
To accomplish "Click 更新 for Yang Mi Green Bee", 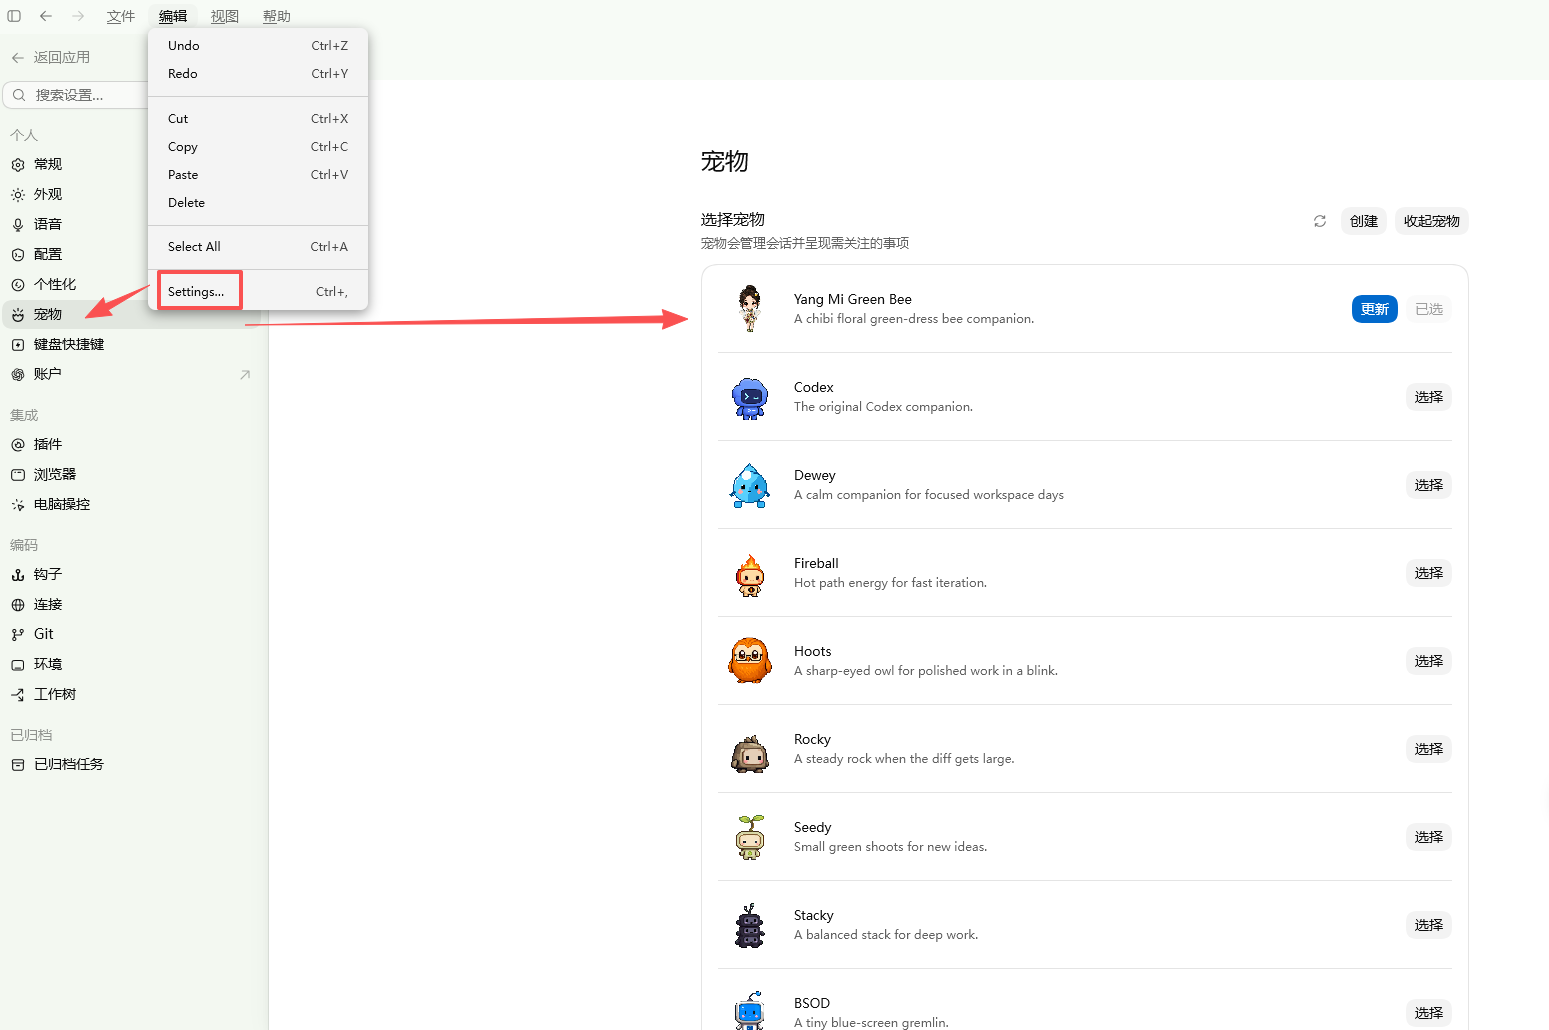I will pos(1375,309).
